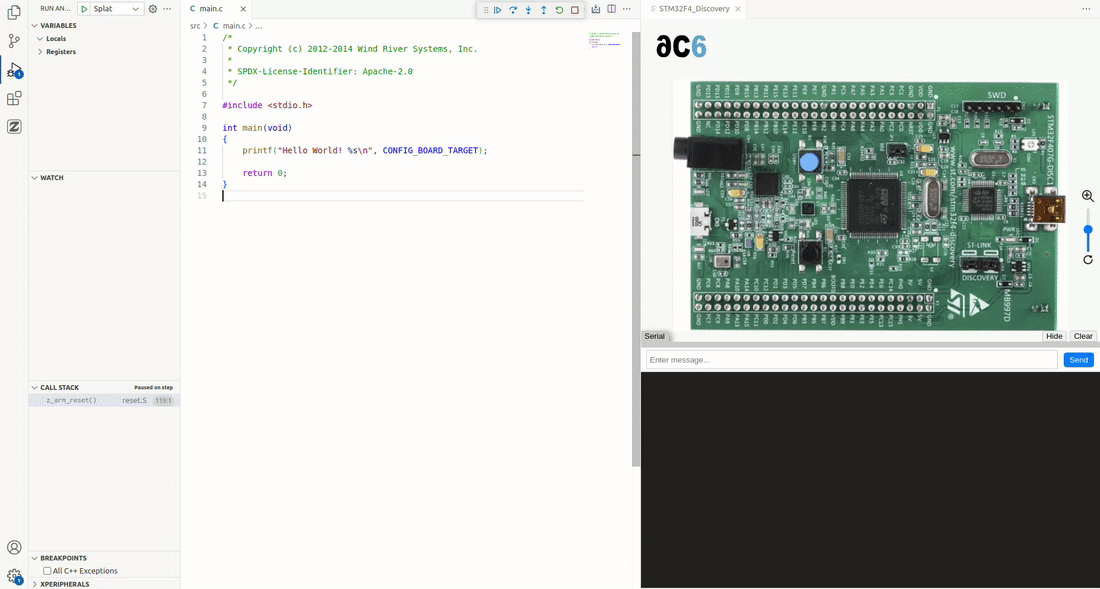This screenshot has width=1100, height=589.
Task: Zoom in on the board image
Action: tap(1088, 196)
